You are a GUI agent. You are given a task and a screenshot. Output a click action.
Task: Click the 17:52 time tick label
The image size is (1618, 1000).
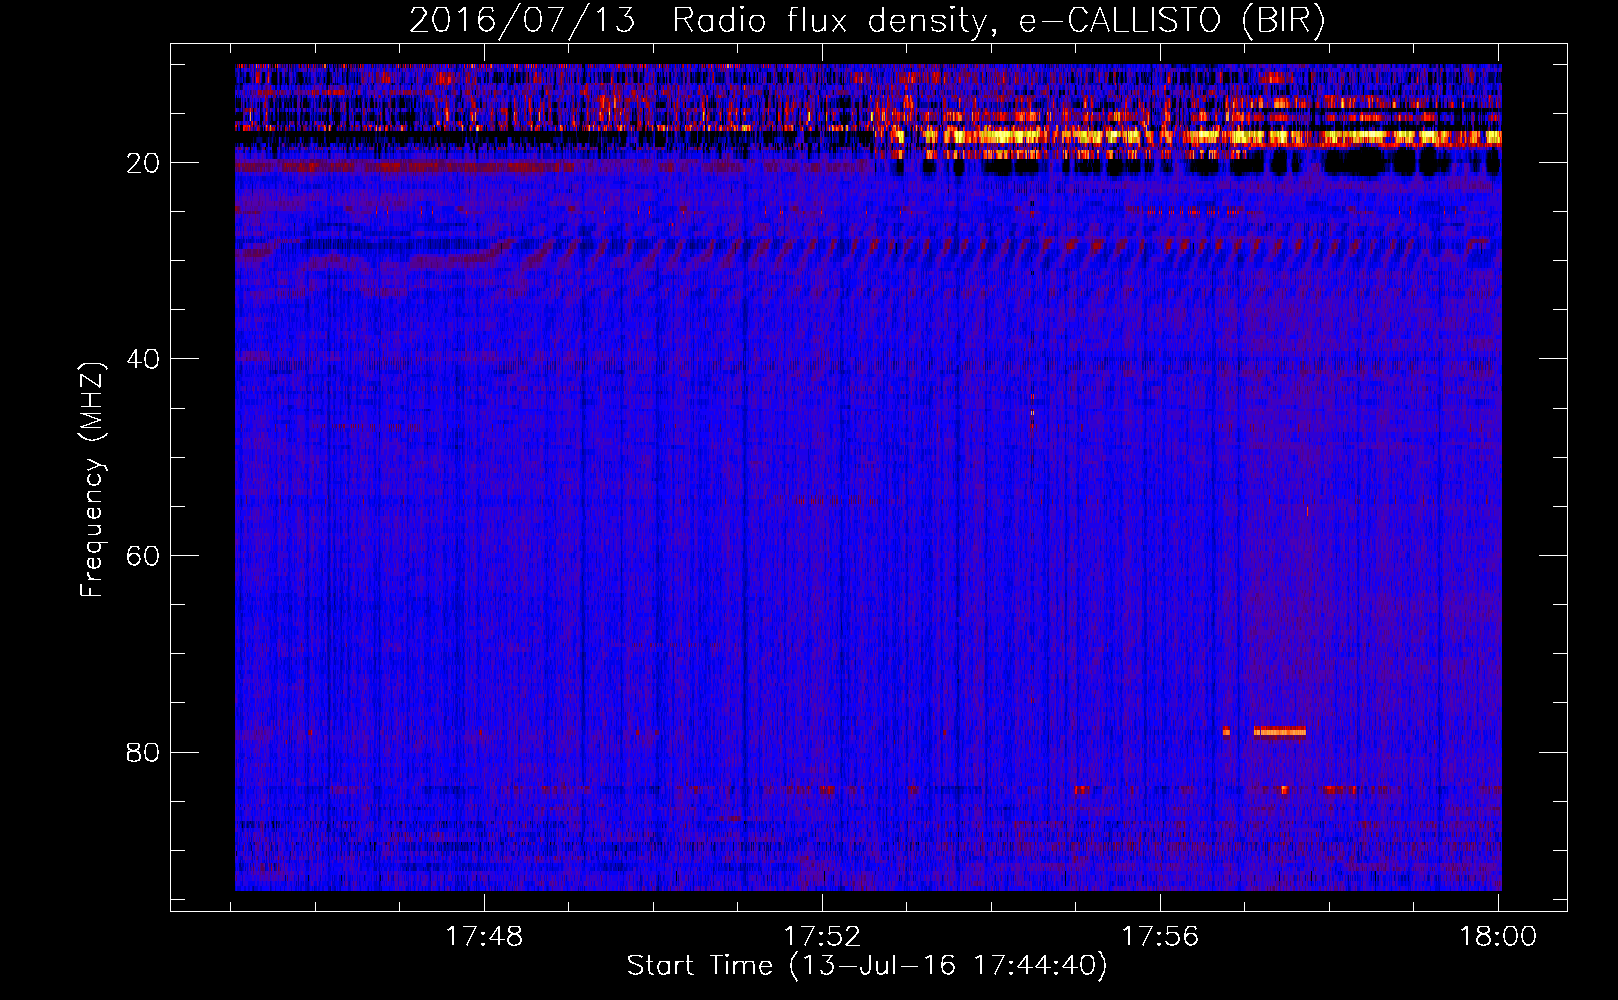[822, 936]
